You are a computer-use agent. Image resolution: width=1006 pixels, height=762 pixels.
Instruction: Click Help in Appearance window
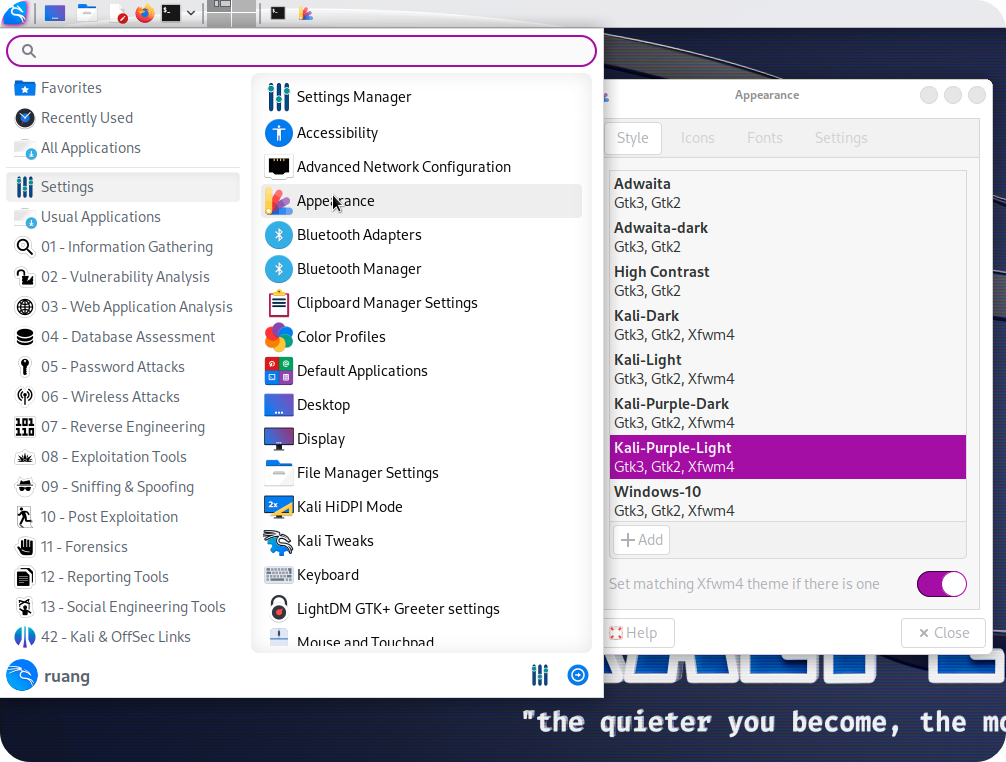coord(640,633)
